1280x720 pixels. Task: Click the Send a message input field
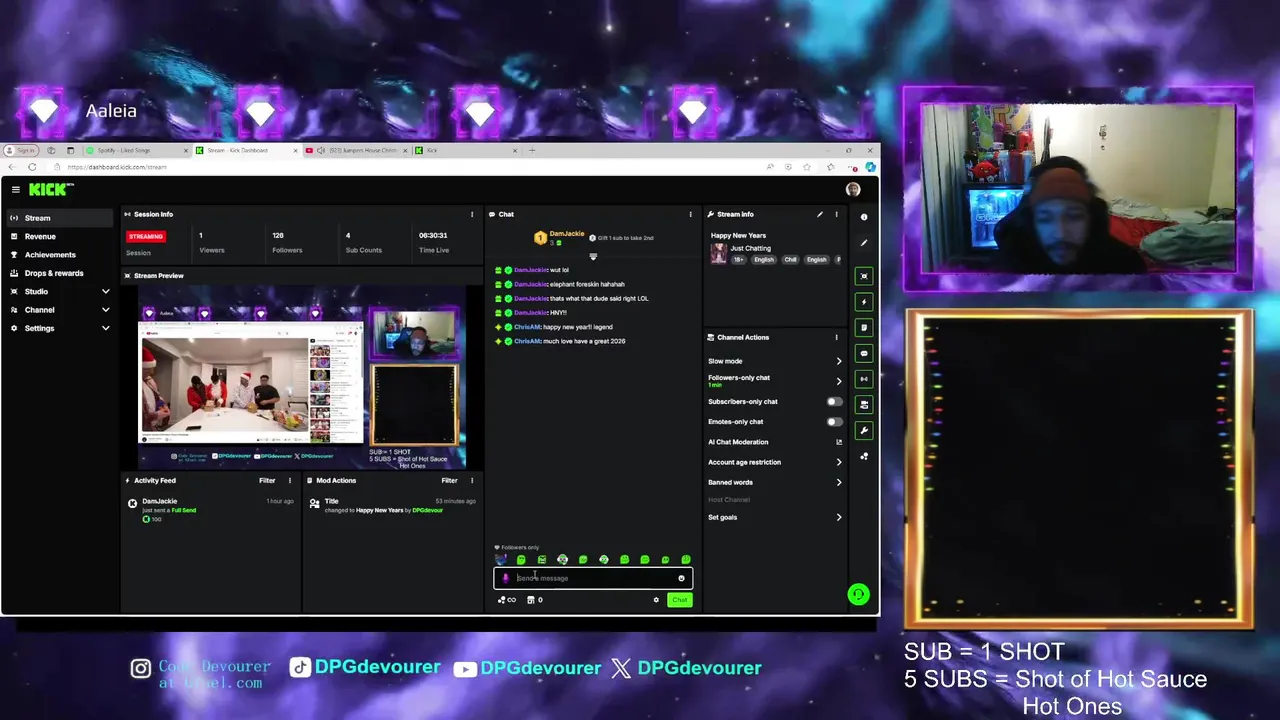click(593, 578)
